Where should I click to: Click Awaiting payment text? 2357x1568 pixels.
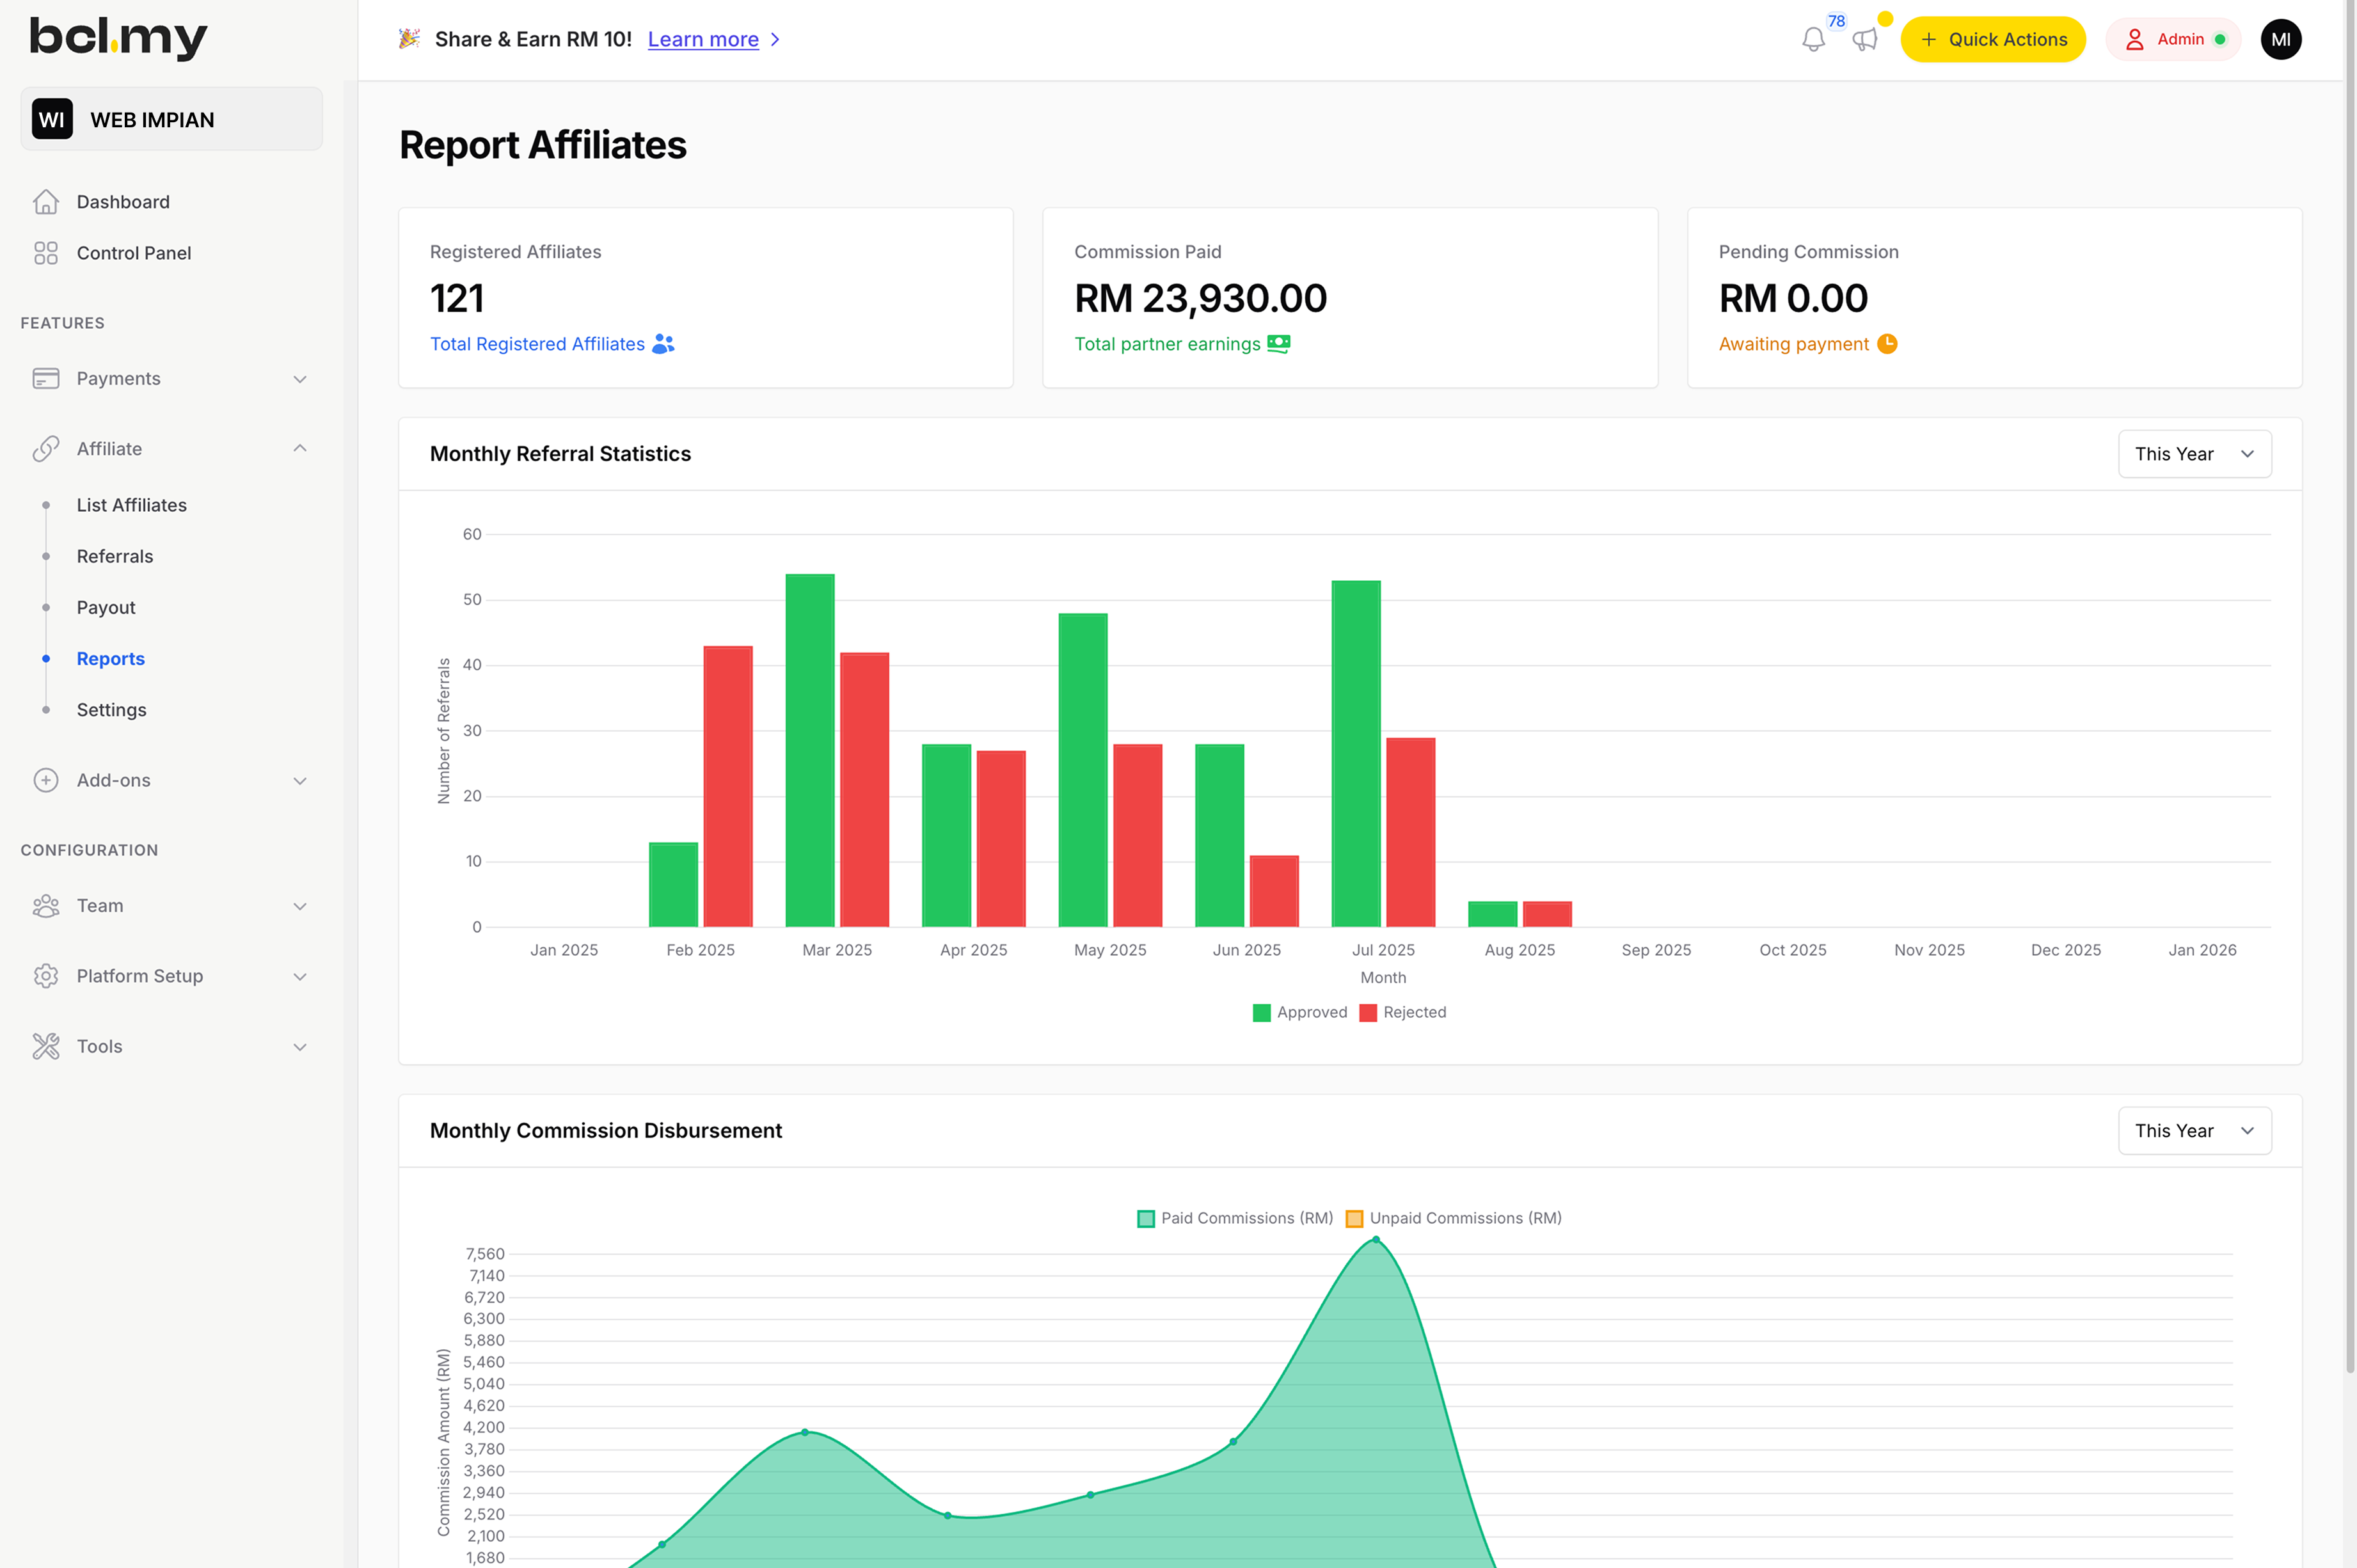tap(1793, 344)
